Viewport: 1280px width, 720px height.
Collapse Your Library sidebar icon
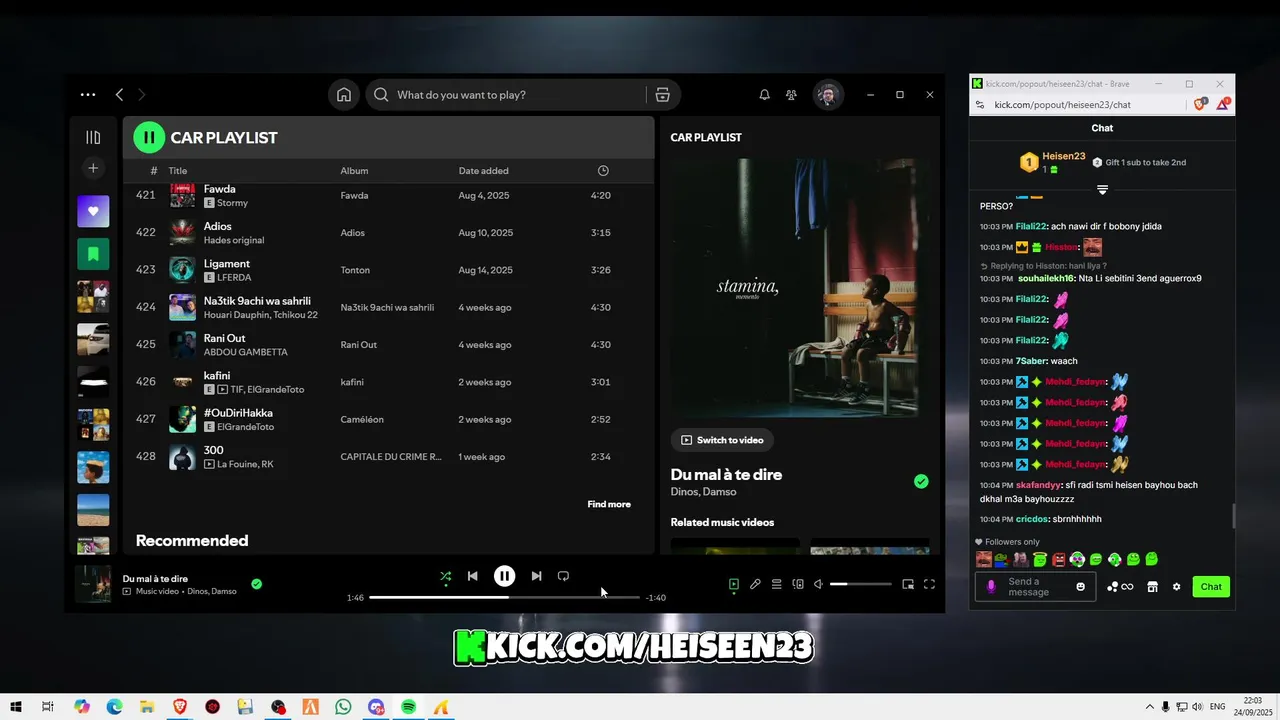click(93, 138)
